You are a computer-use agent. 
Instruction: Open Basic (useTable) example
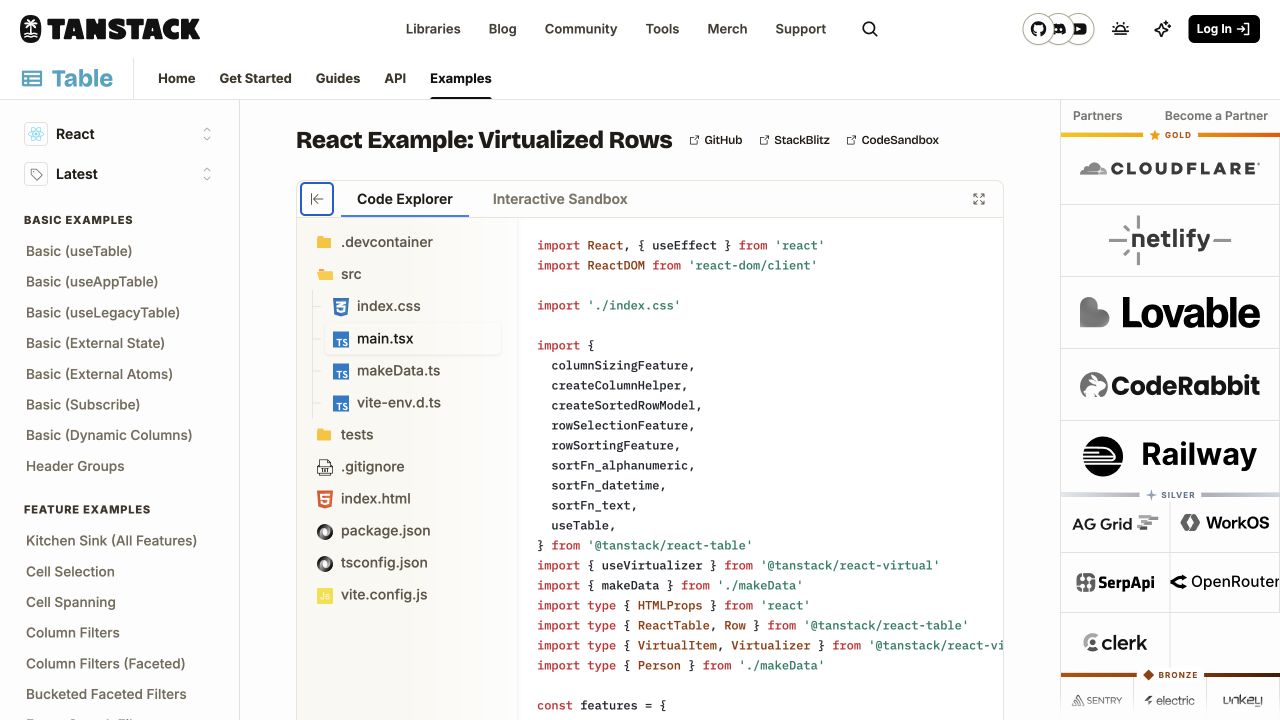[x=79, y=251]
